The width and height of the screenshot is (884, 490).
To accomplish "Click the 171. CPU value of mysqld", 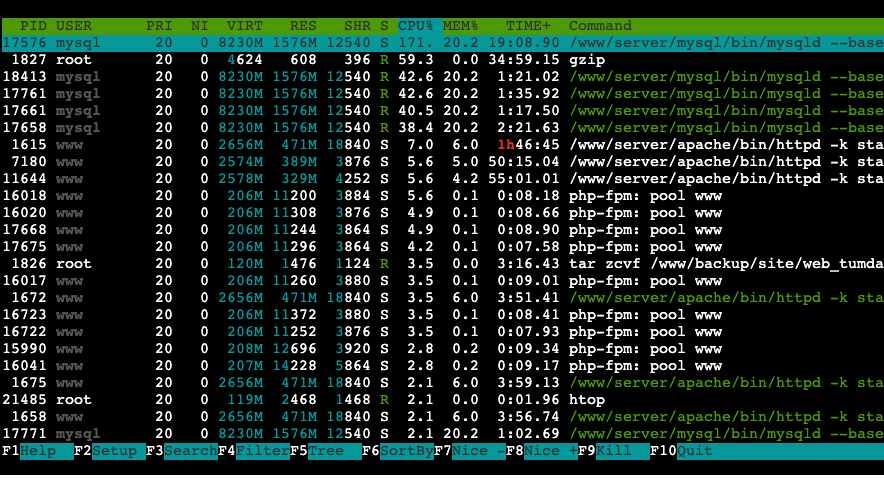I will 416,43.
